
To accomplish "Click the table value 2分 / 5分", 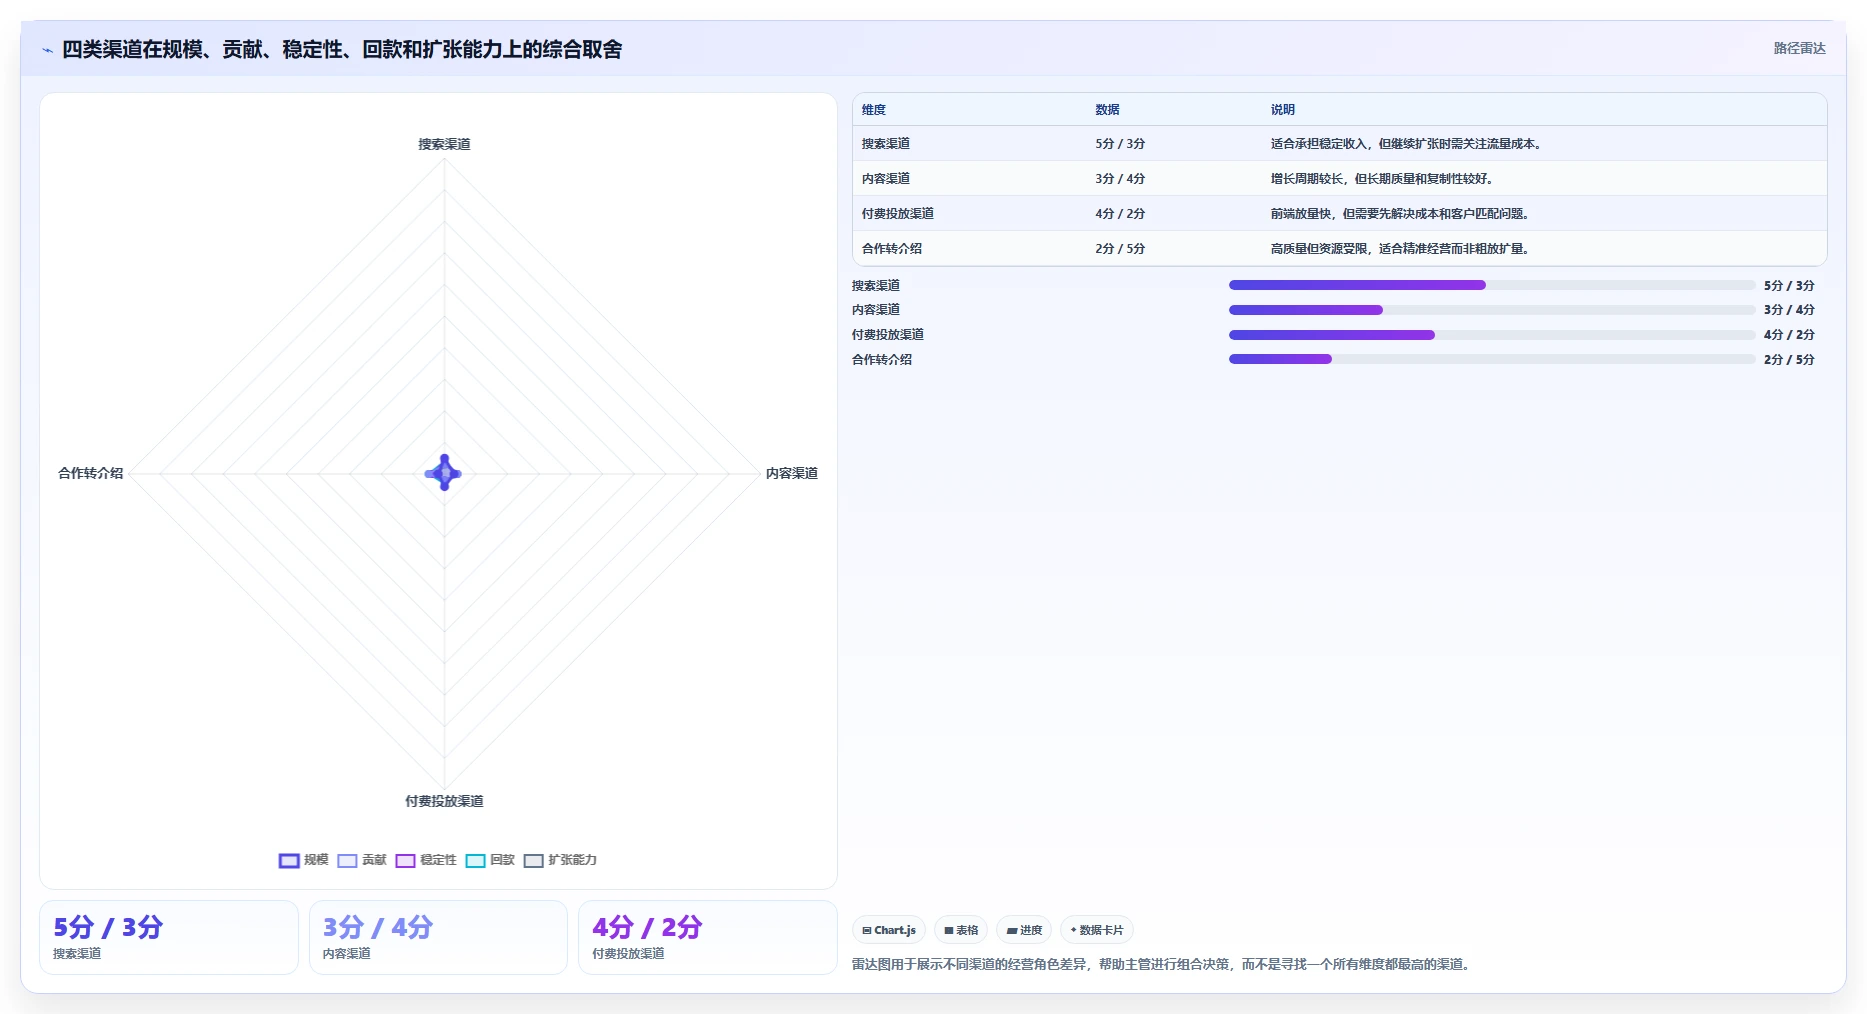I will pos(1120,249).
